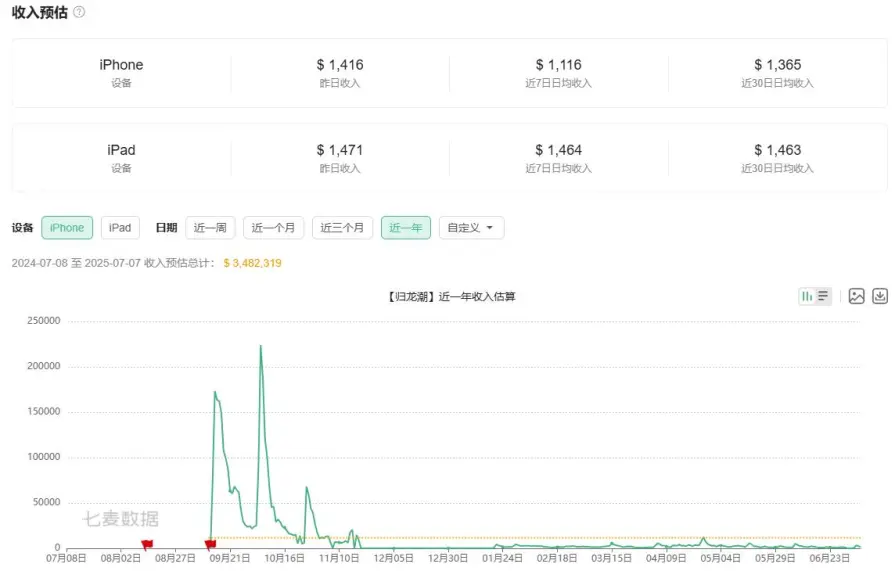Select the iPhone device filter
895x571 pixels.
click(x=67, y=228)
